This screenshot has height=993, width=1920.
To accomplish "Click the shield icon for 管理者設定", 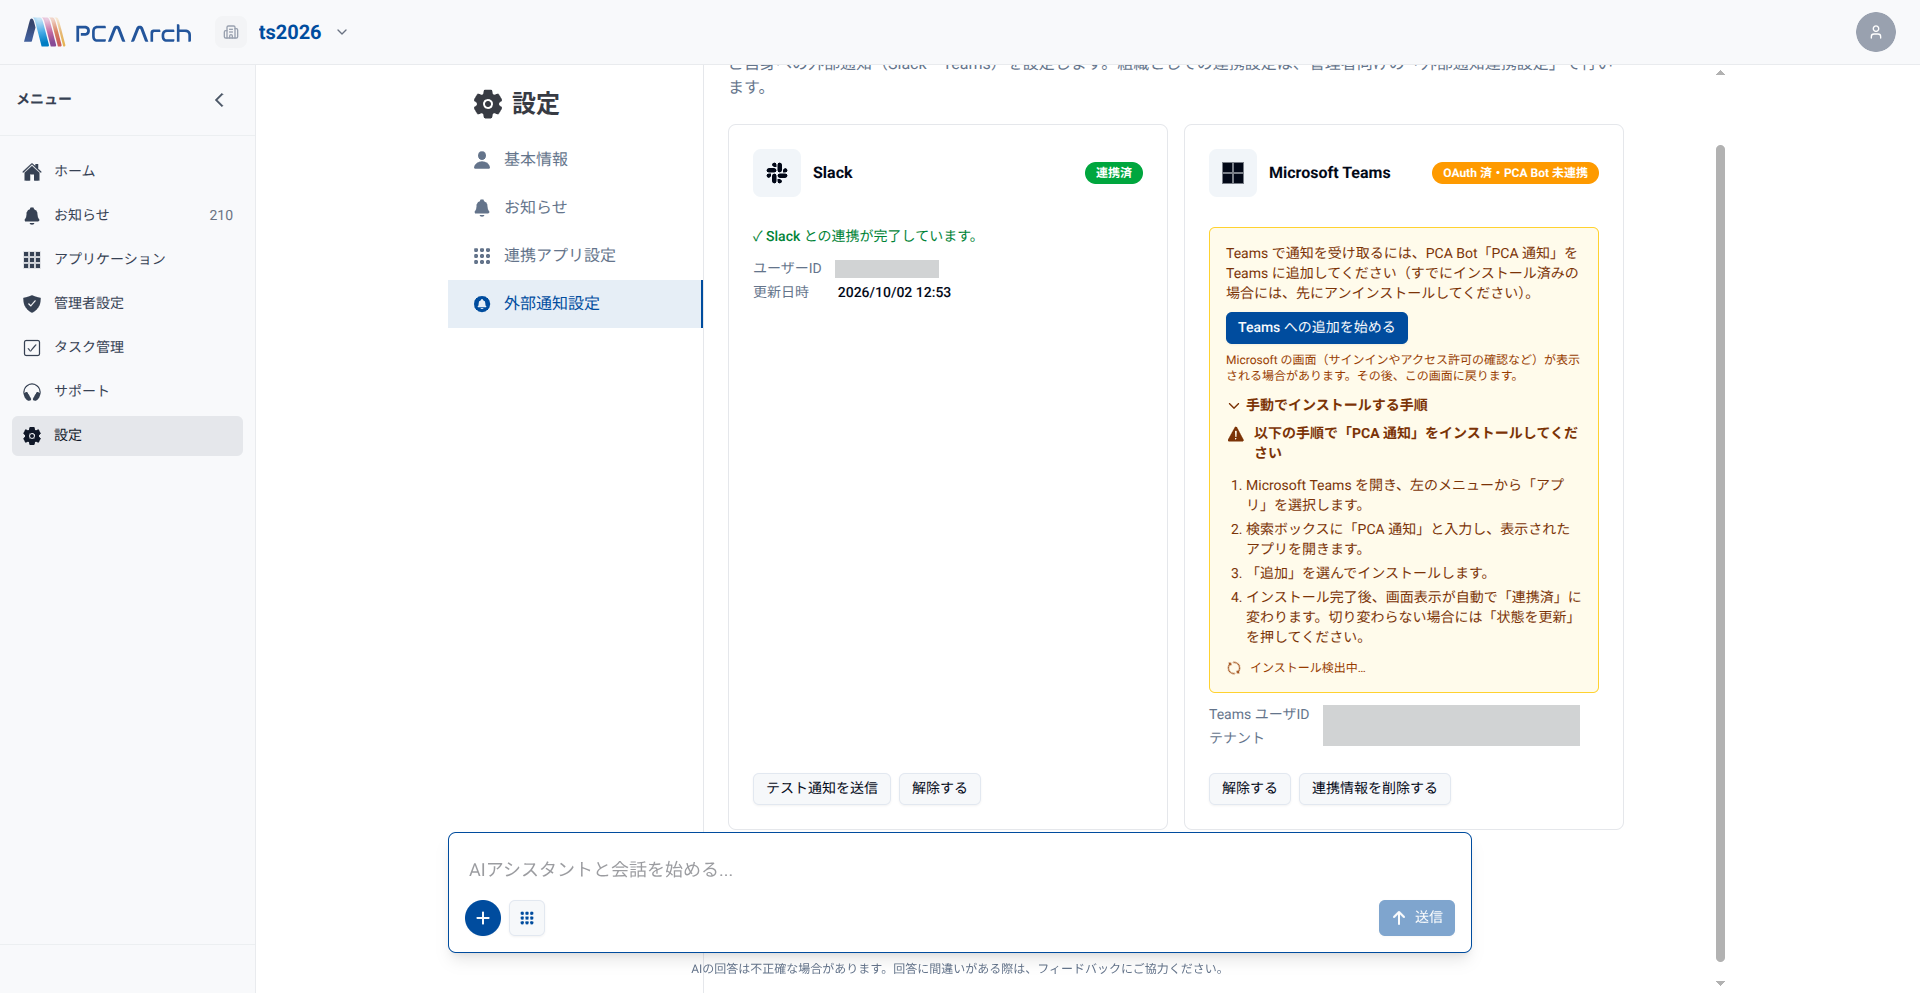I will (32, 304).
